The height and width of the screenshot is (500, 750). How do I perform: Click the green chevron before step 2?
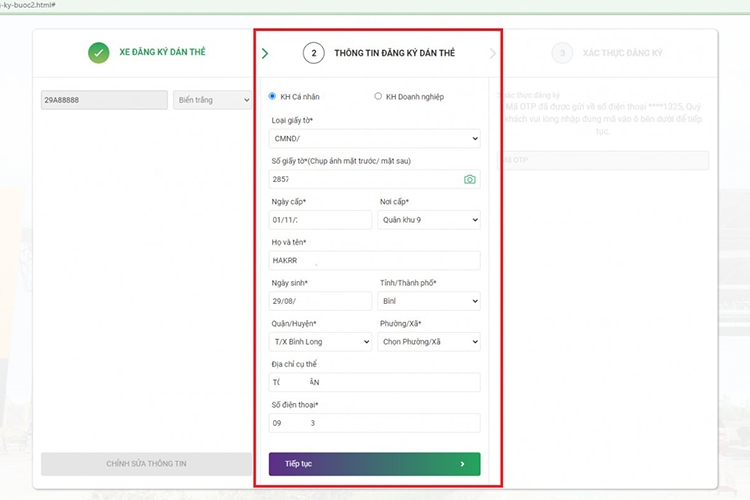pos(265,53)
